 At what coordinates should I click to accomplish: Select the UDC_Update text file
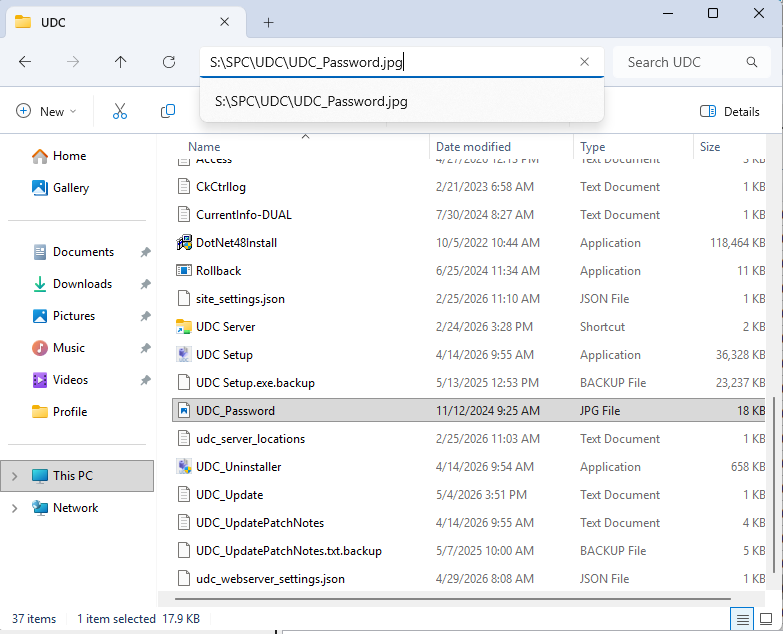click(x=229, y=494)
